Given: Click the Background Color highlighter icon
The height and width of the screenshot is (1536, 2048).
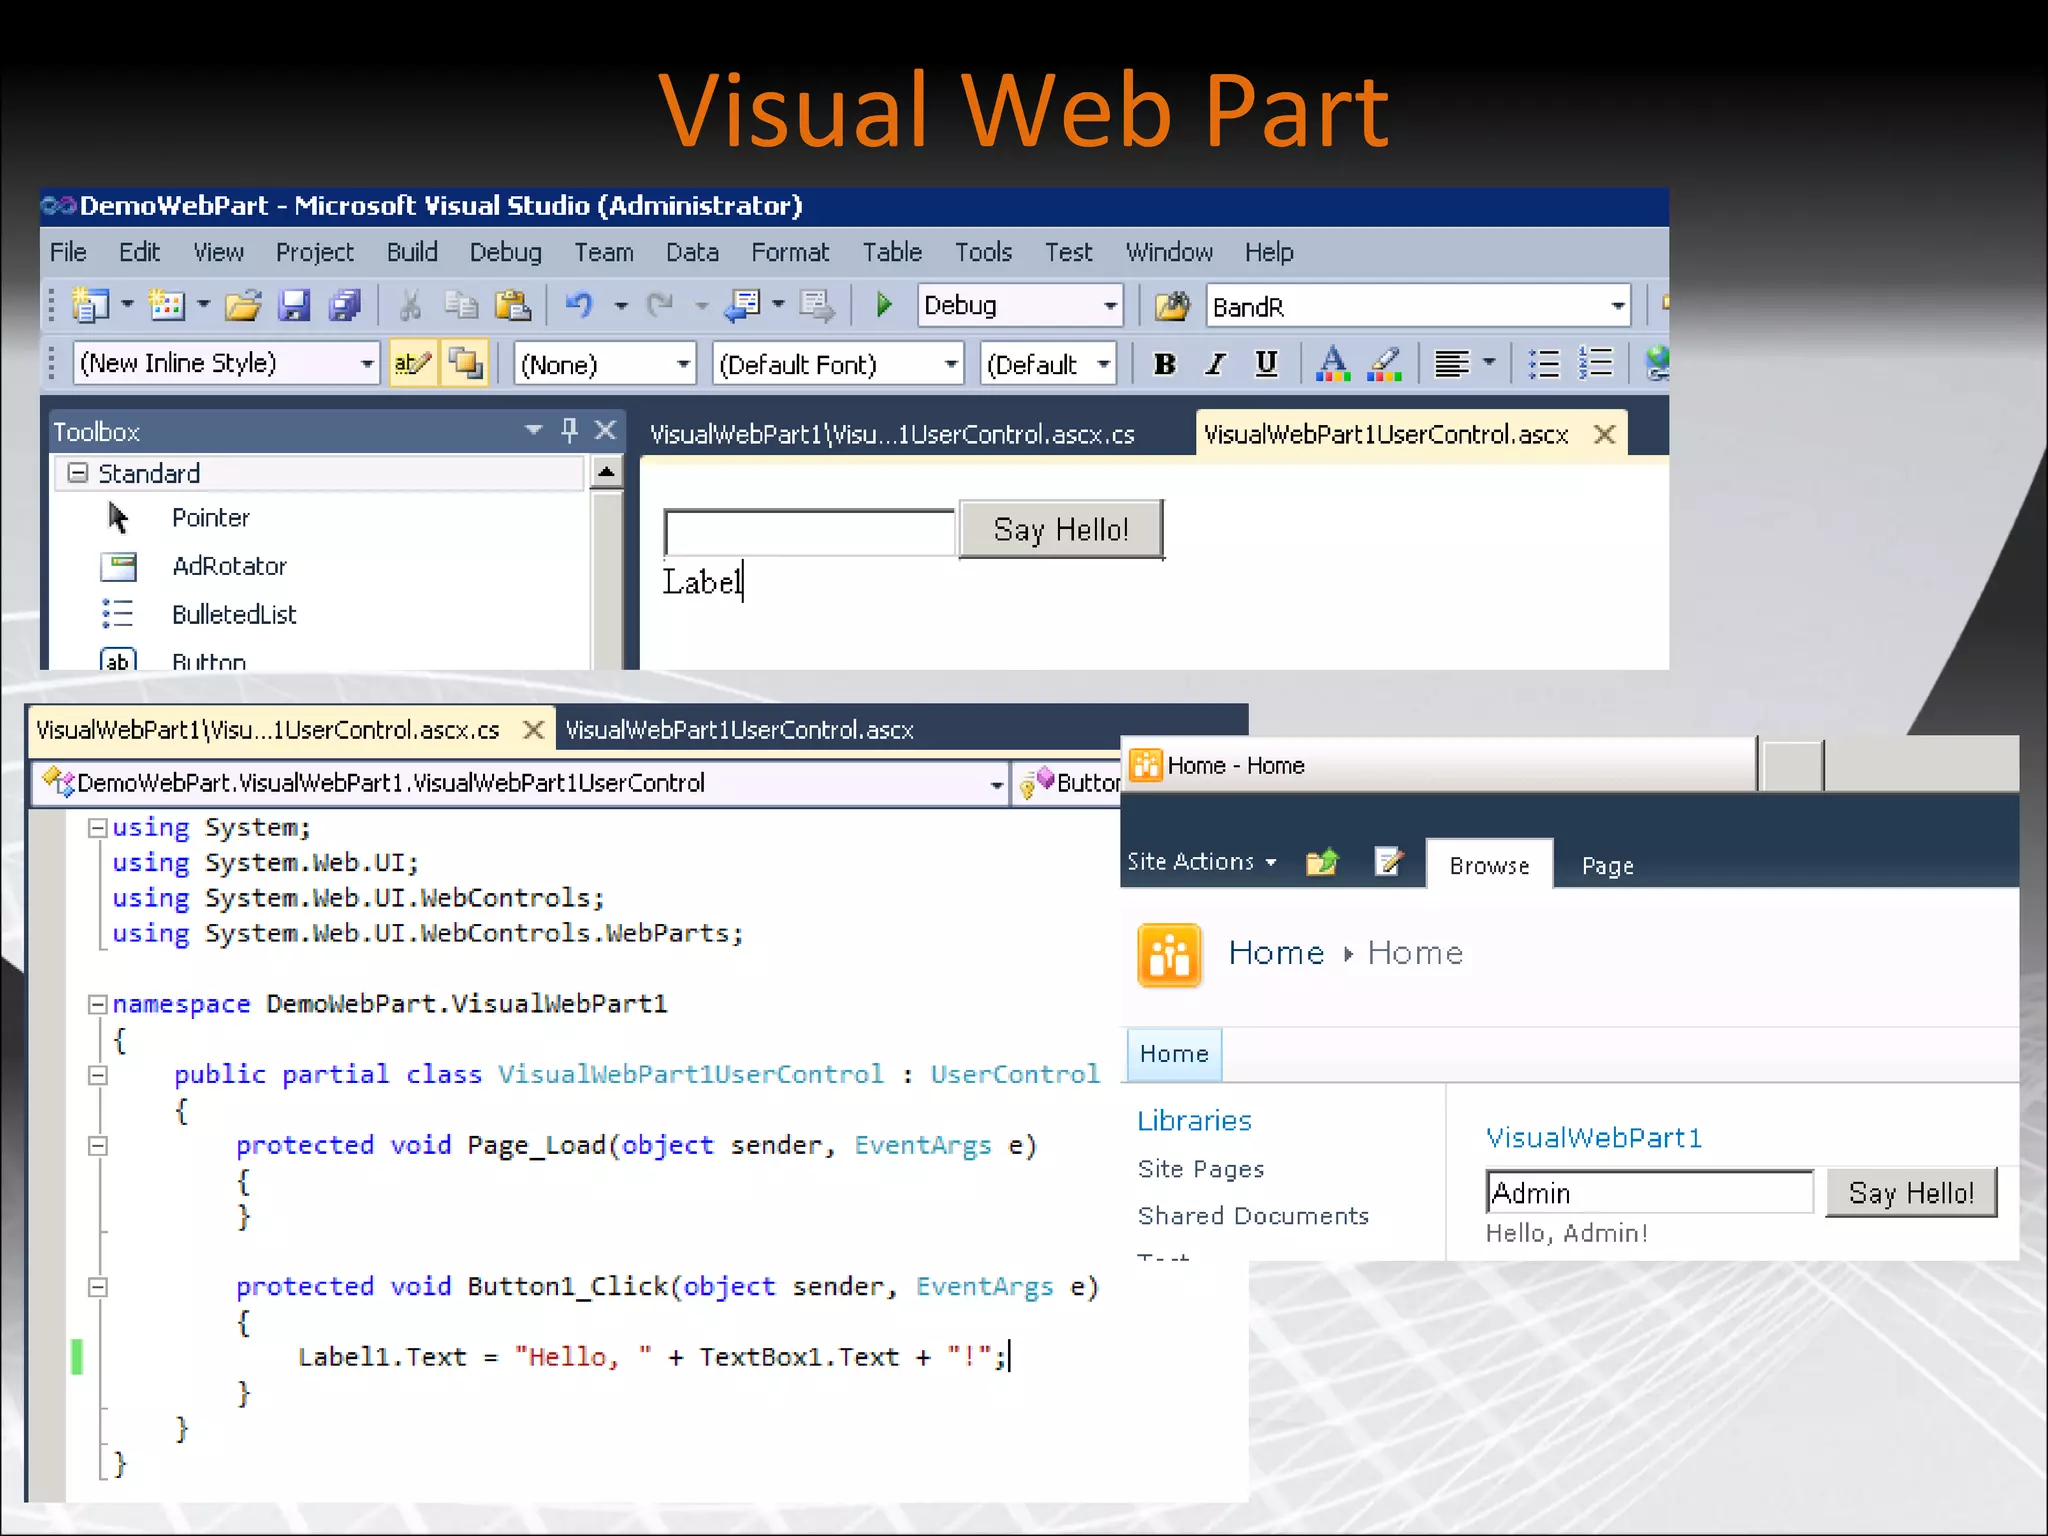Looking at the screenshot, I should tap(1385, 364).
